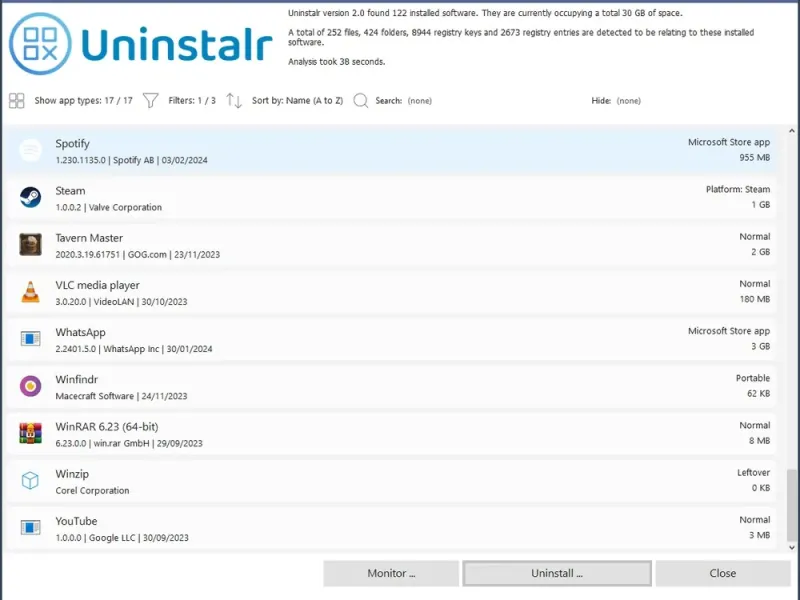Viewport: 800px width, 600px height.
Task: Select the WhatsApp app name
Action: (81, 332)
